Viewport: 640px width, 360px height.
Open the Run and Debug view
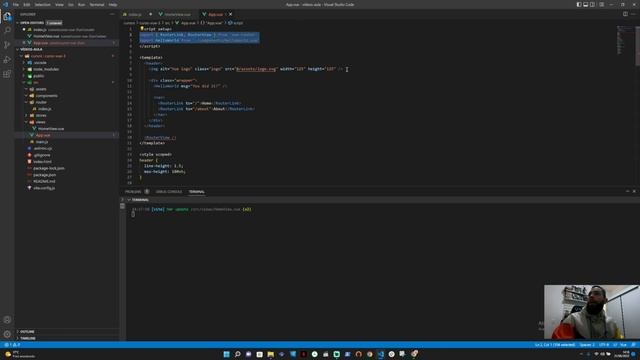(x=7, y=60)
